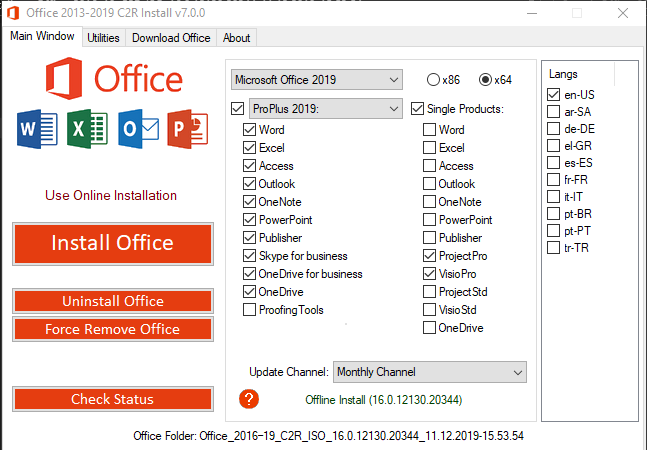Check Access under Single Products
This screenshot has height=450, width=647.
tap(430, 166)
